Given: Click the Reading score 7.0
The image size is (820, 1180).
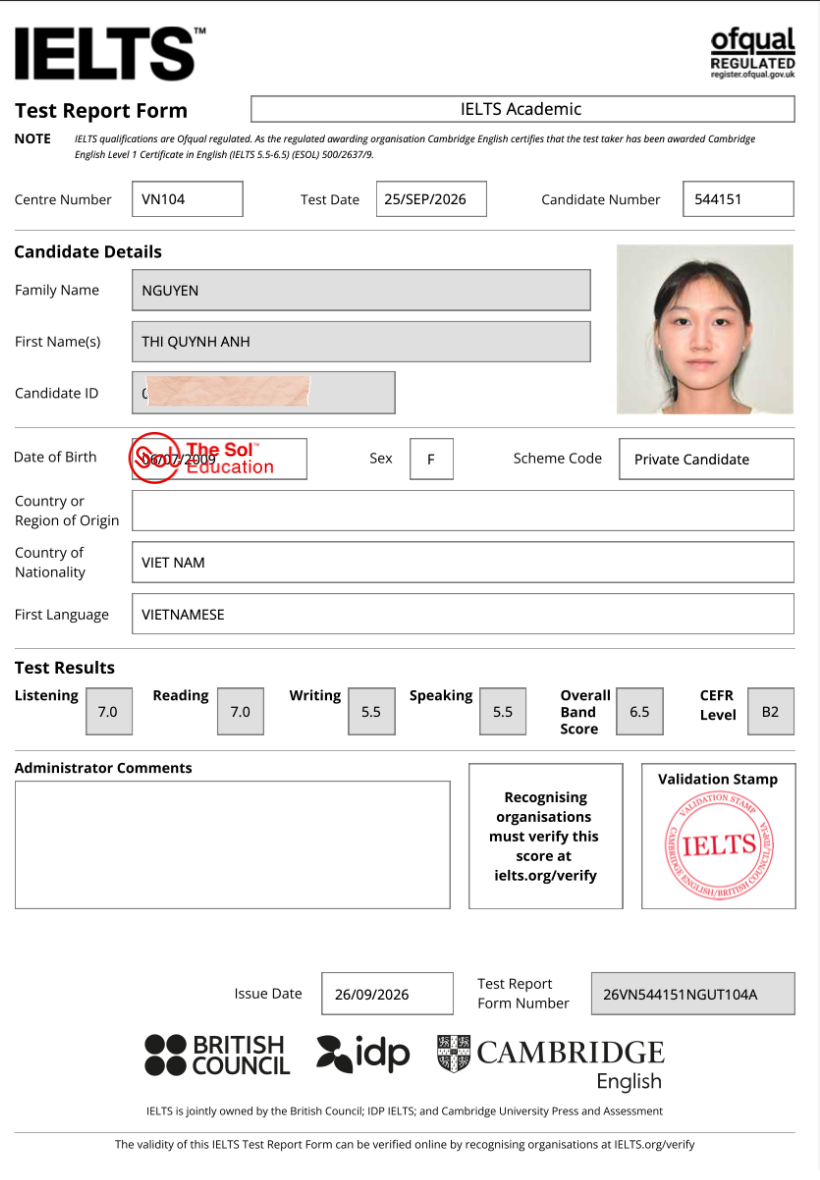Looking at the screenshot, I should pos(241,711).
